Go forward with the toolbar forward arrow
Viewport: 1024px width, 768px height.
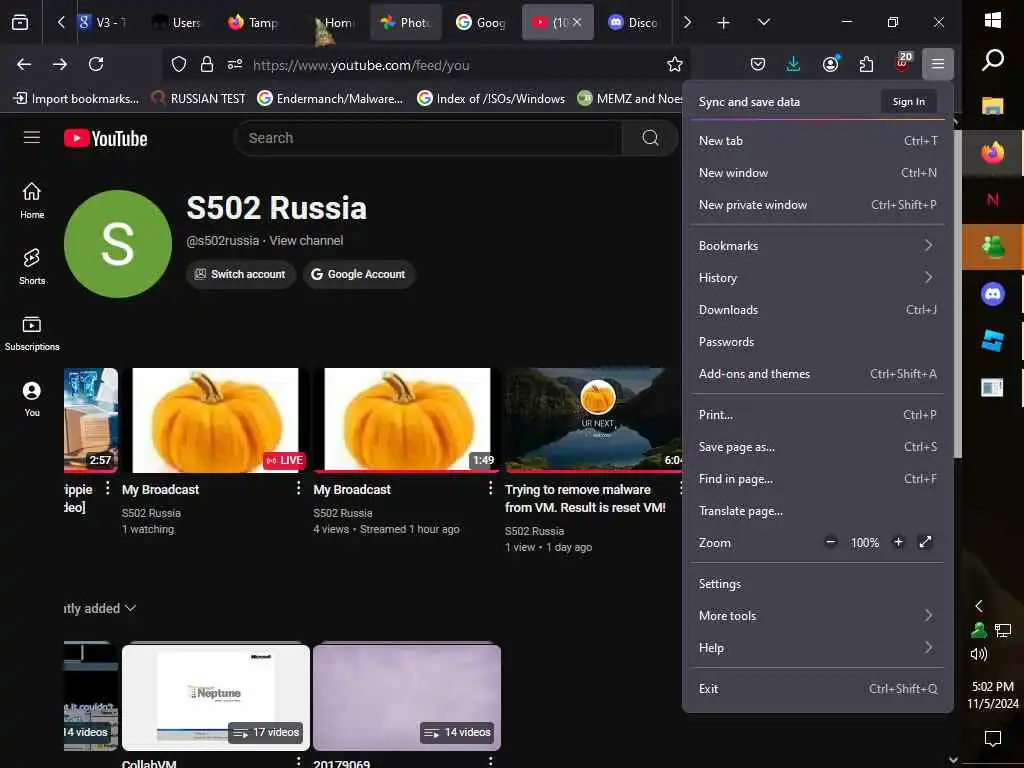click(x=60, y=64)
